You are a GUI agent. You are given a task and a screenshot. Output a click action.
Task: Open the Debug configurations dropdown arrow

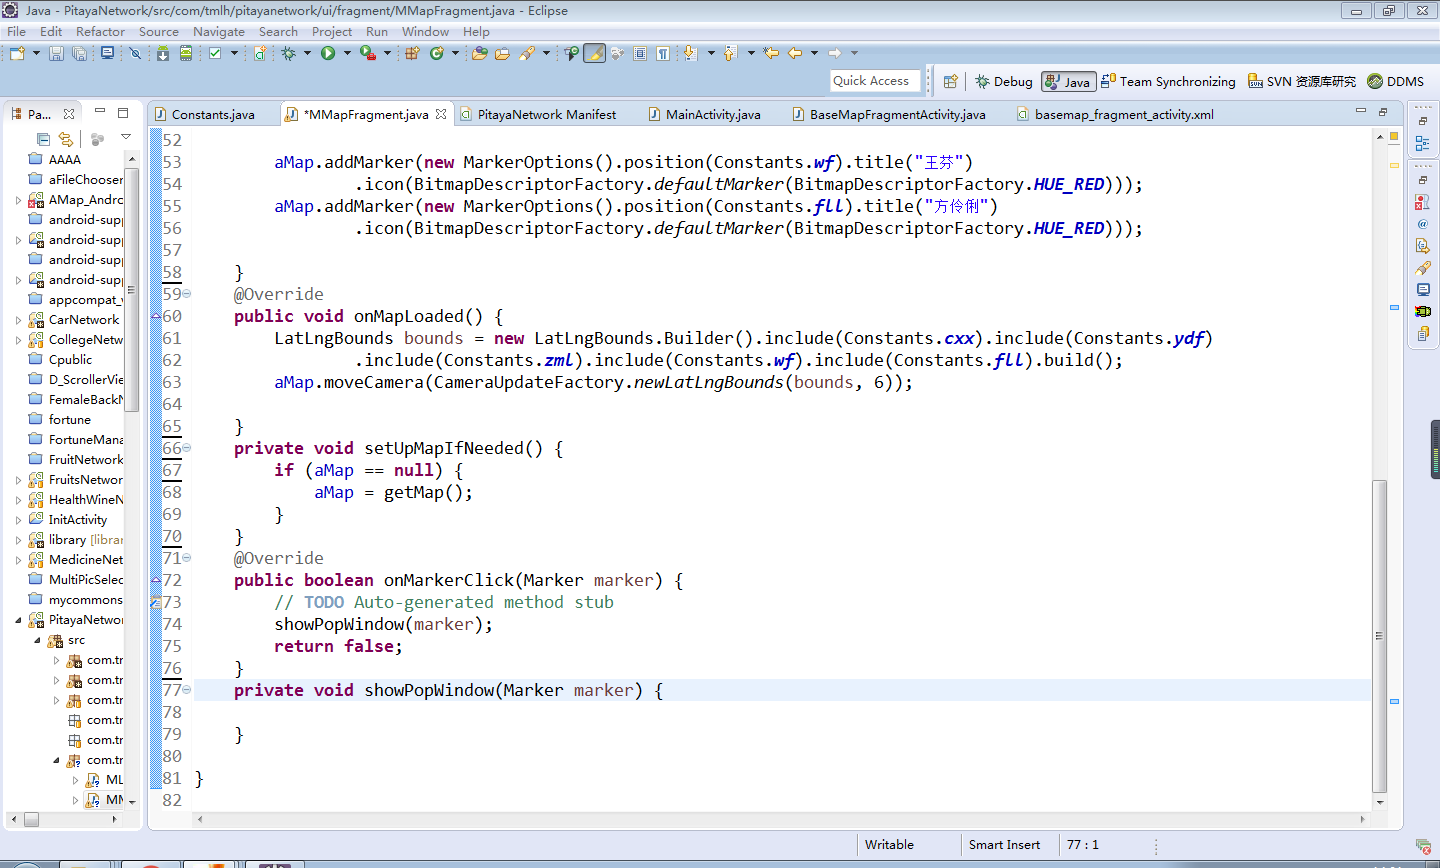(x=307, y=53)
